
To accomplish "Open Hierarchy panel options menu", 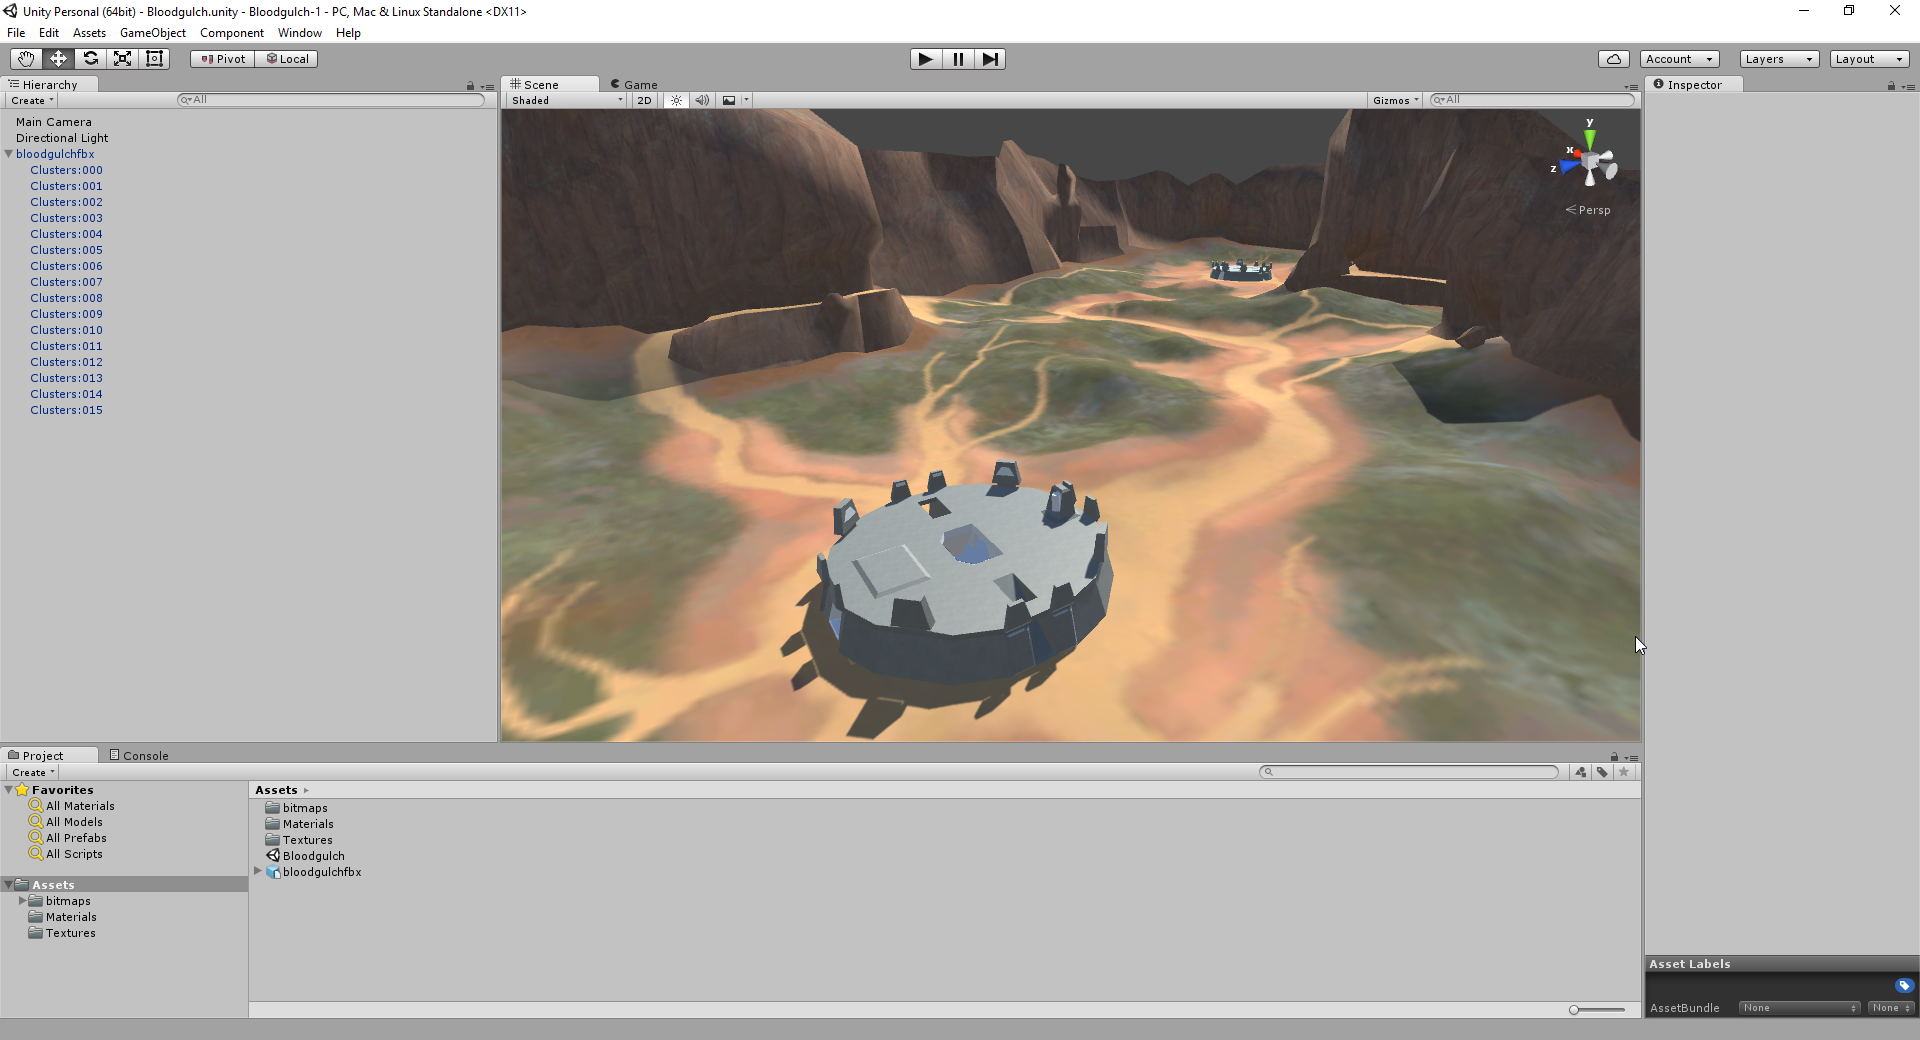I will (x=488, y=87).
